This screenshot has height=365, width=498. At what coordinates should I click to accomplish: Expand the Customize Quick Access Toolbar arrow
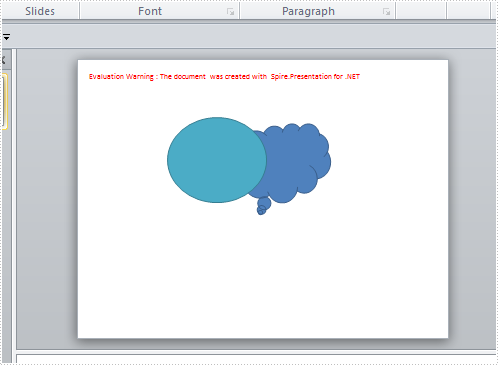click(x=6, y=37)
